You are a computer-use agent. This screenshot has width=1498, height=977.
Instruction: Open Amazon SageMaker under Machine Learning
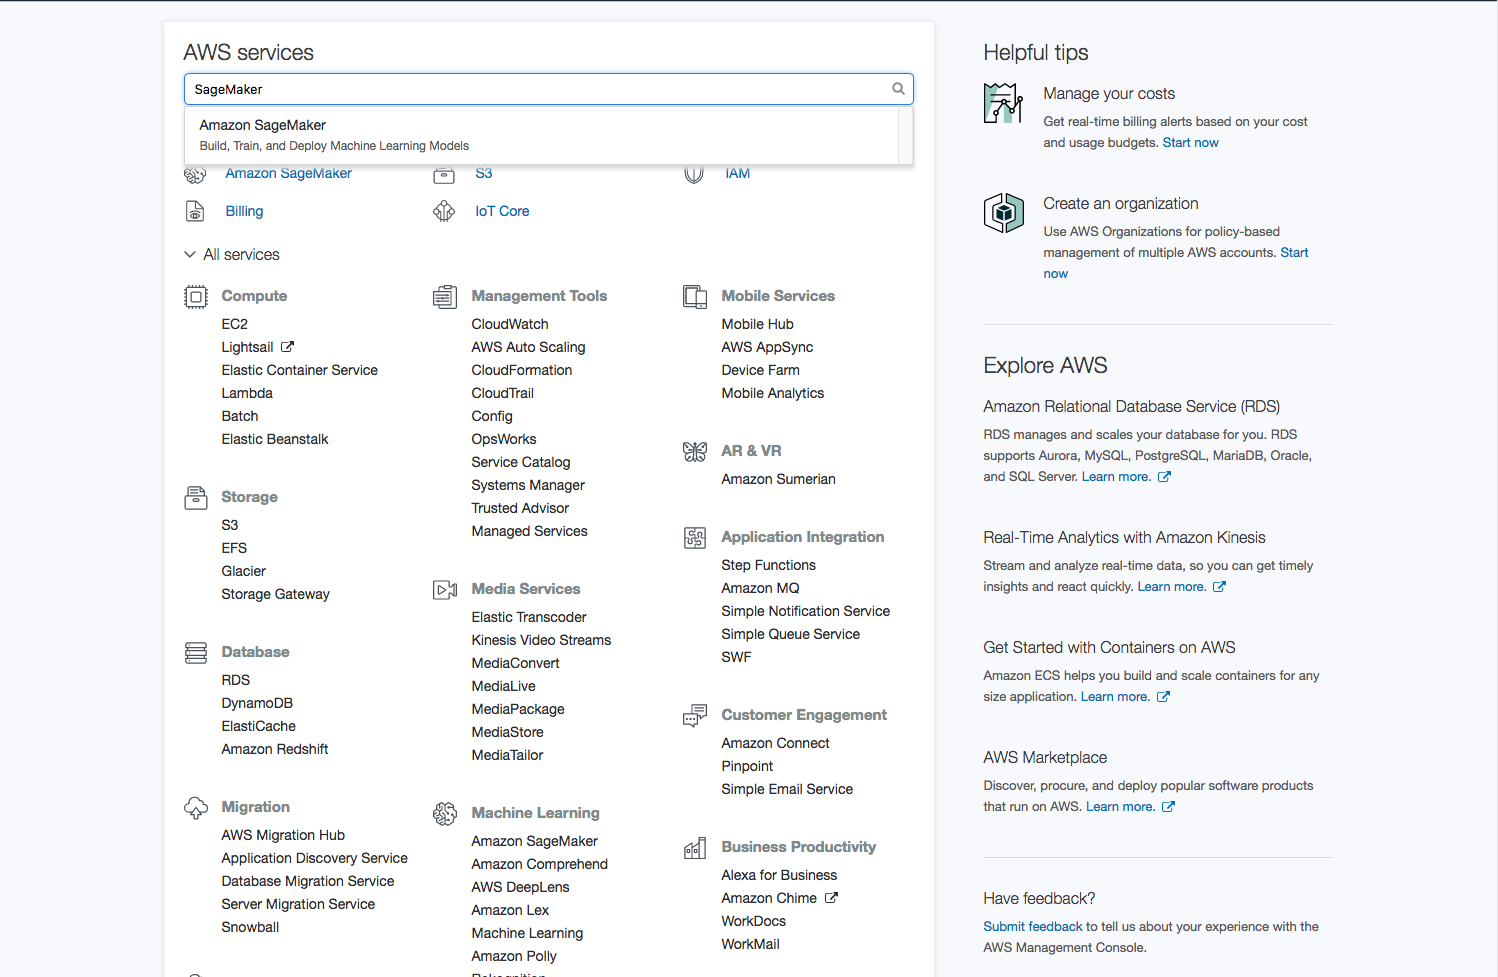point(534,841)
